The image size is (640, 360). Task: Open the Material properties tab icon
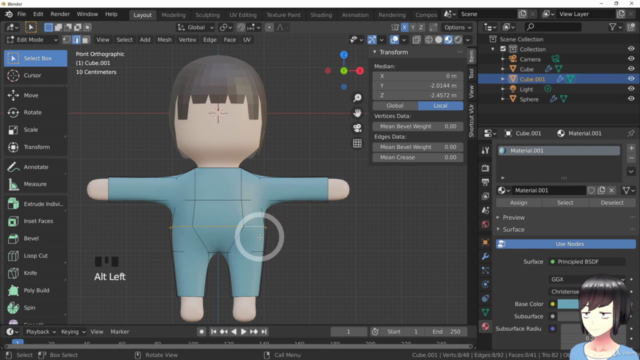[485, 326]
